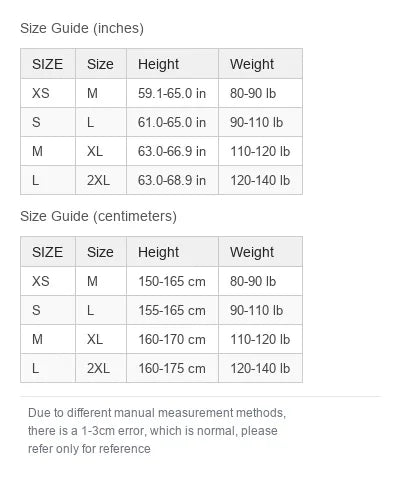
Task: Click 2XL size cell in centimeters table
Action: tap(101, 368)
